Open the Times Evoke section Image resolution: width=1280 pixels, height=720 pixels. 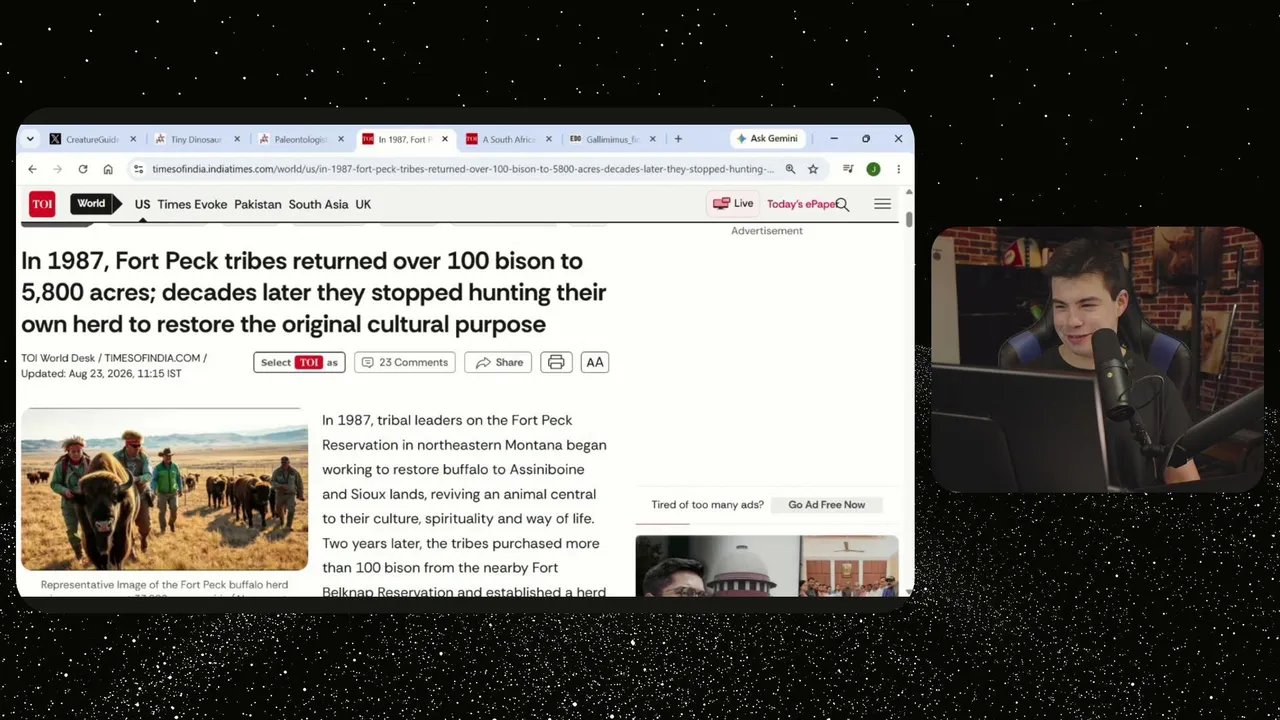[x=192, y=204]
